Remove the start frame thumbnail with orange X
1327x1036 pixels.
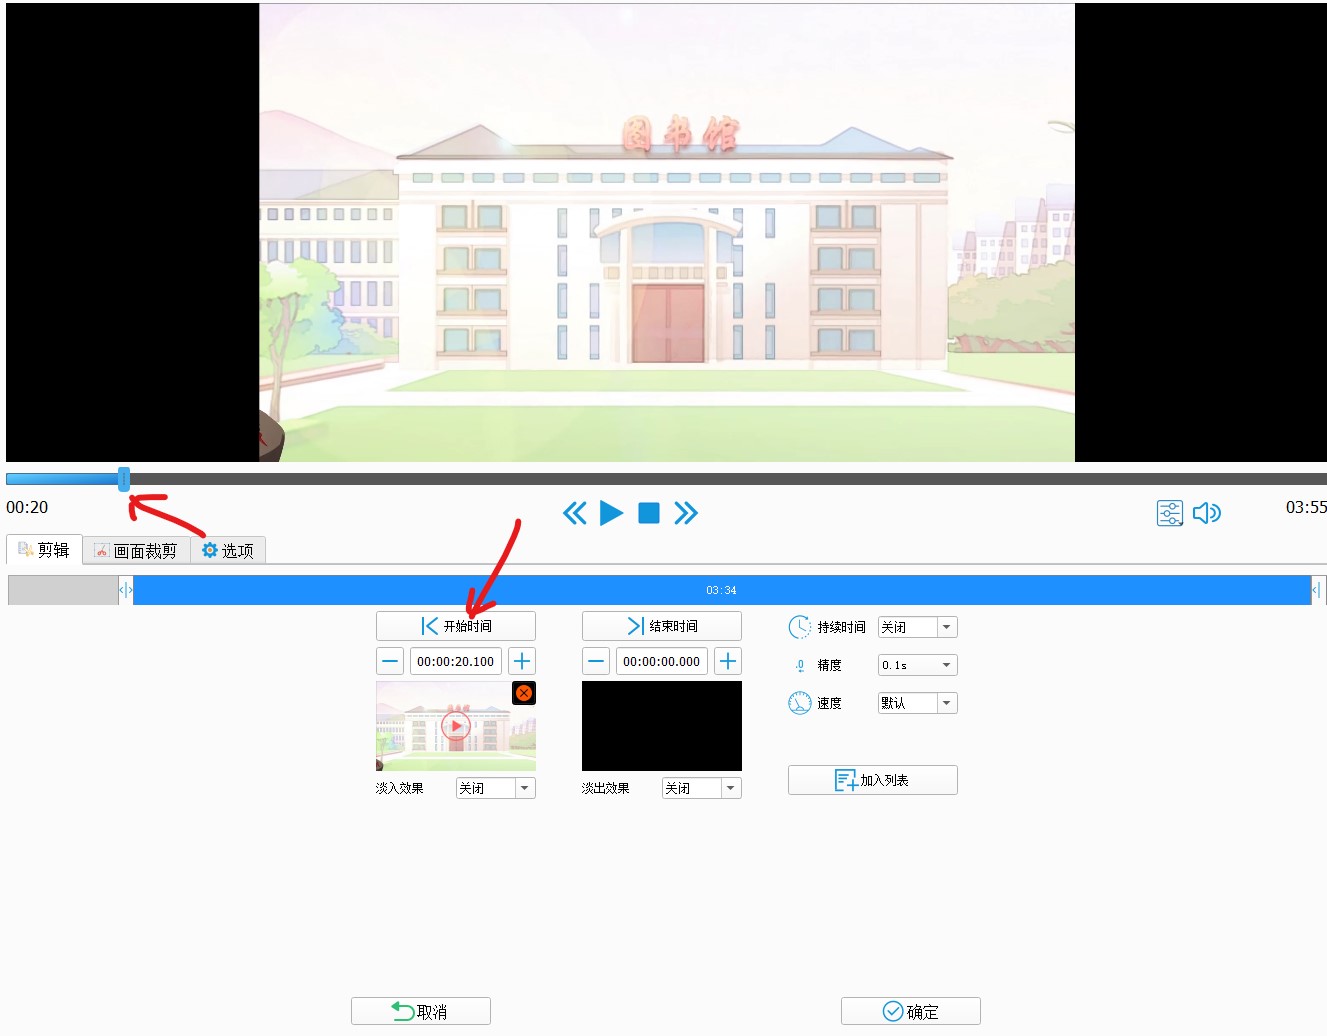tap(524, 693)
